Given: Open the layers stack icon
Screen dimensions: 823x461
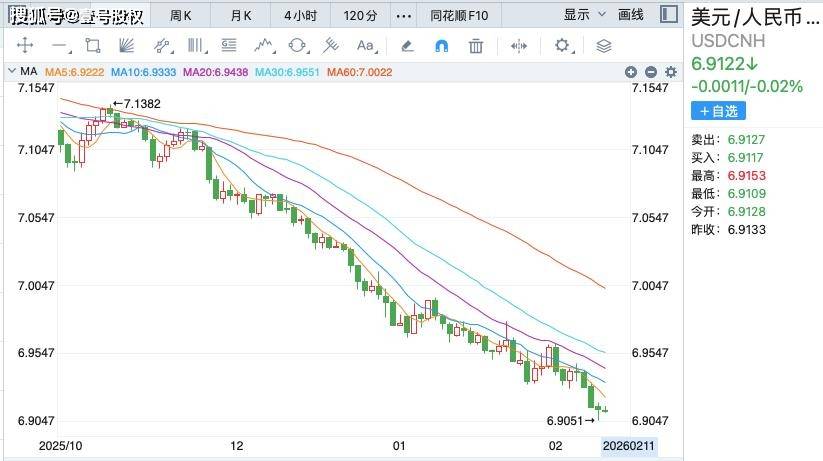Looking at the screenshot, I should click(x=603, y=46).
